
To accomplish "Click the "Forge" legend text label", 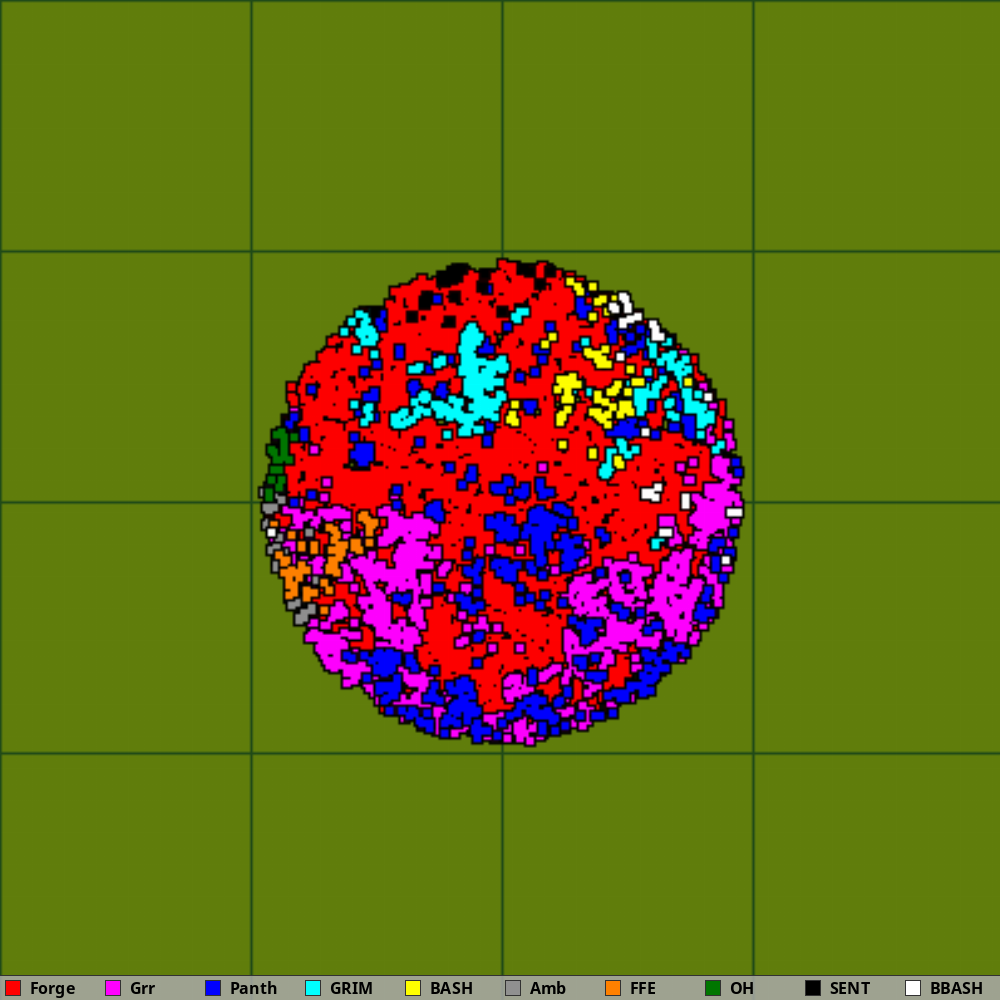I will [x=52, y=988].
